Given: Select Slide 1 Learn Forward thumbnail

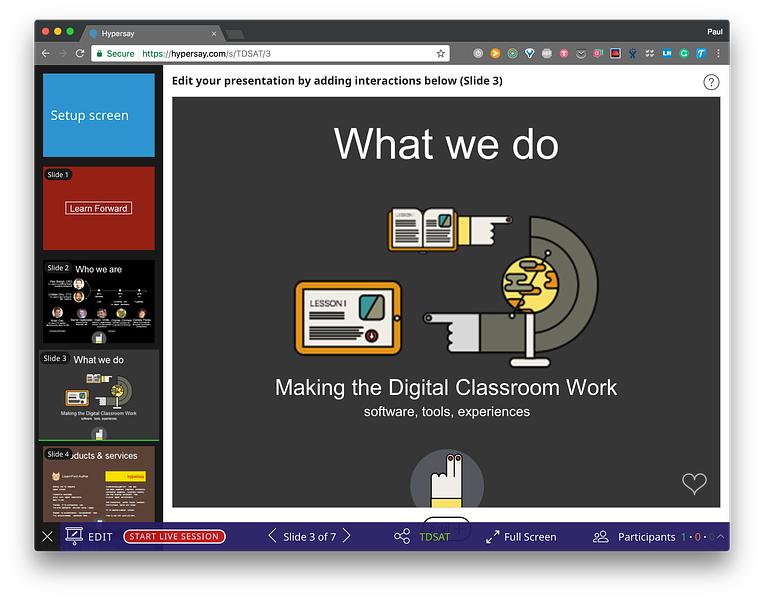Looking at the screenshot, I should (x=99, y=208).
